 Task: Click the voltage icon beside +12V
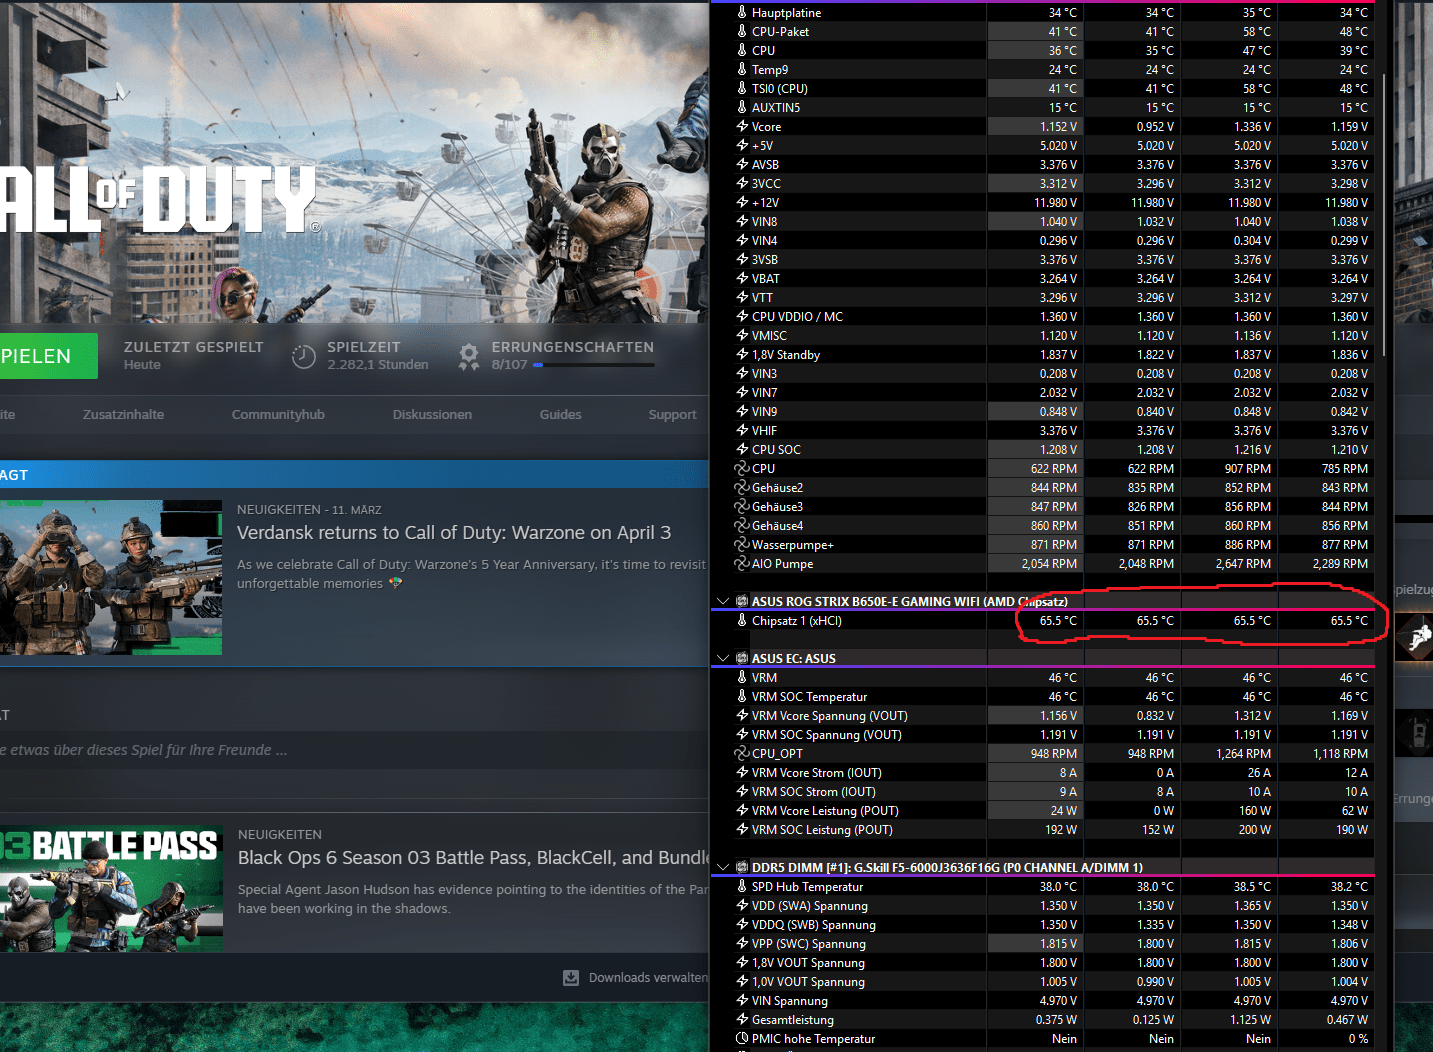[742, 203]
